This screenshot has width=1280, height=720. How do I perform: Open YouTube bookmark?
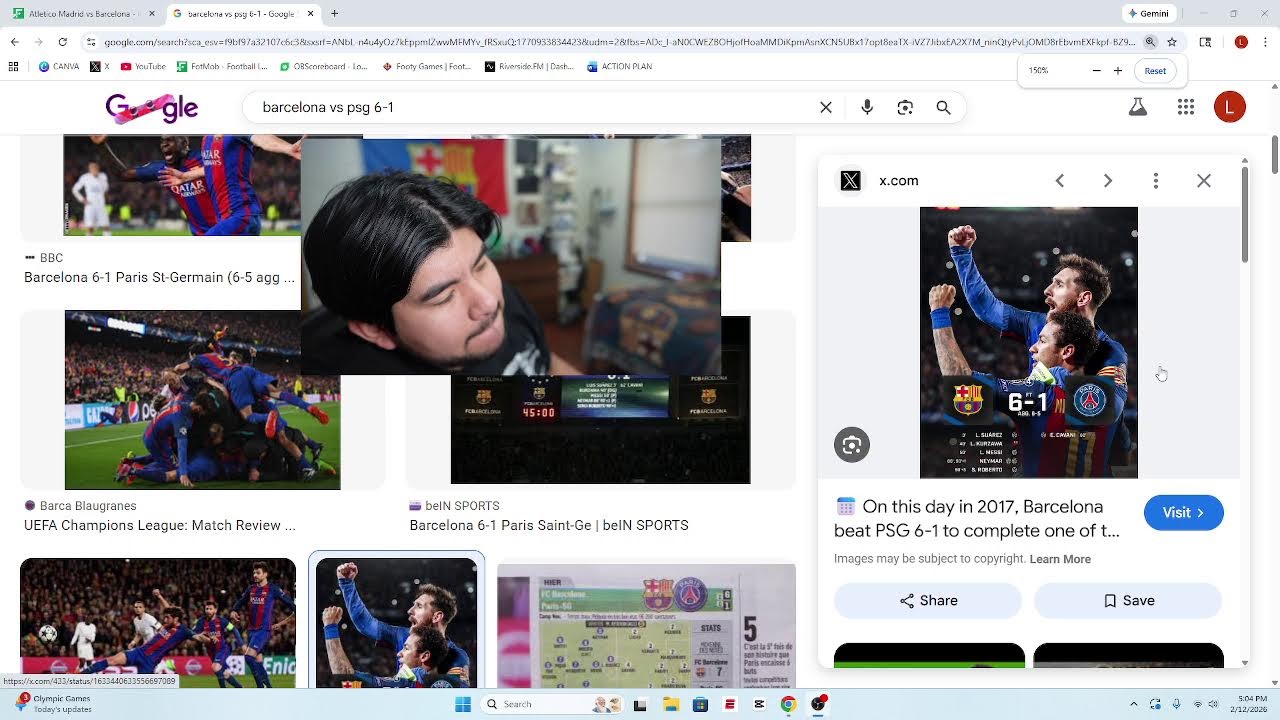(x=143, y=67)
